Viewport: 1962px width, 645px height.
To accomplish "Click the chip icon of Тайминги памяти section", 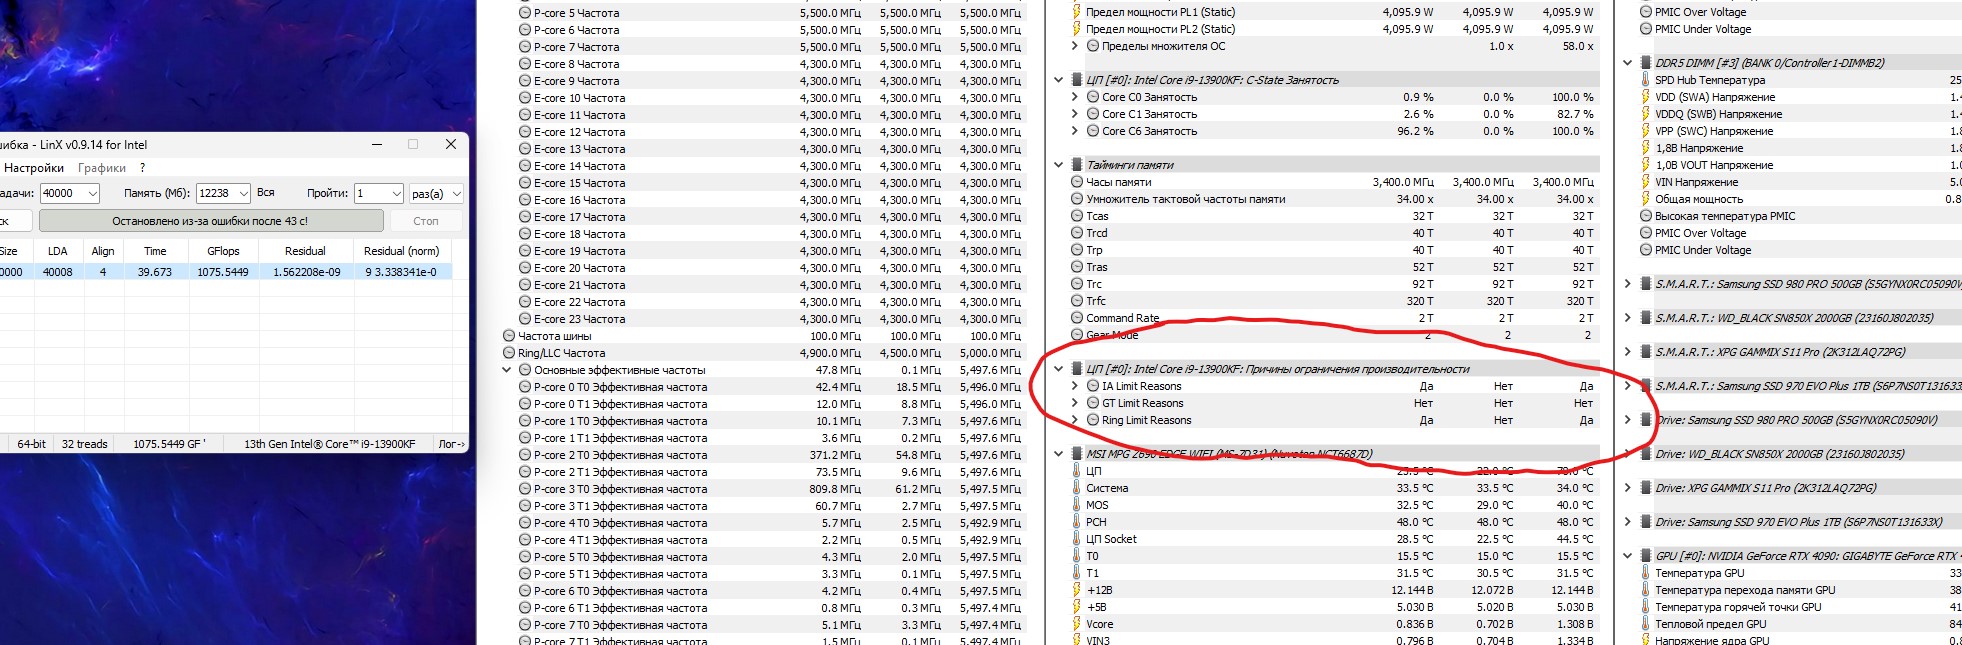I will pyautogui.click(x=1077, y=165).
